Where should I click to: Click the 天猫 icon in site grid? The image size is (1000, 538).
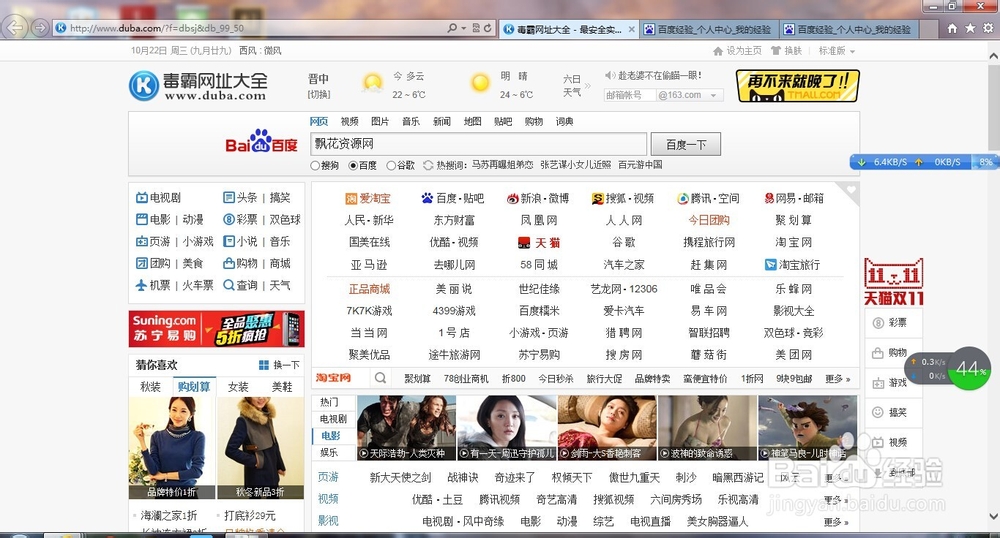pos(524,243)
